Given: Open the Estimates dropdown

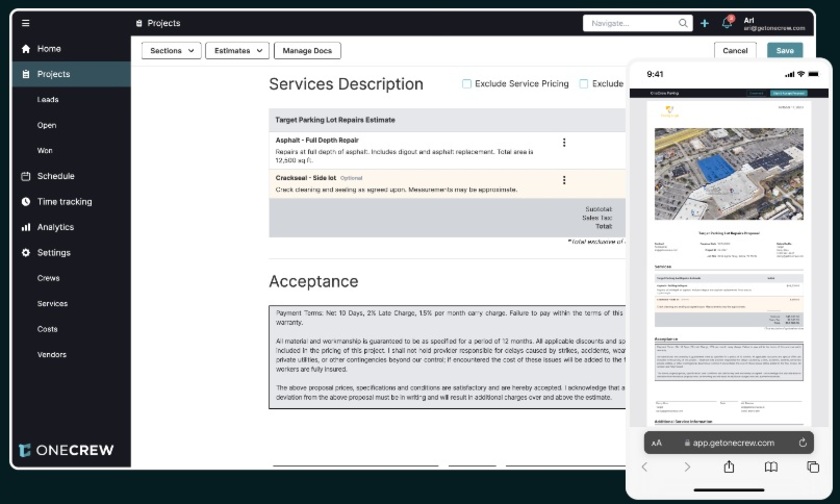Looking at the screenshot, I should tap(237, 50).
